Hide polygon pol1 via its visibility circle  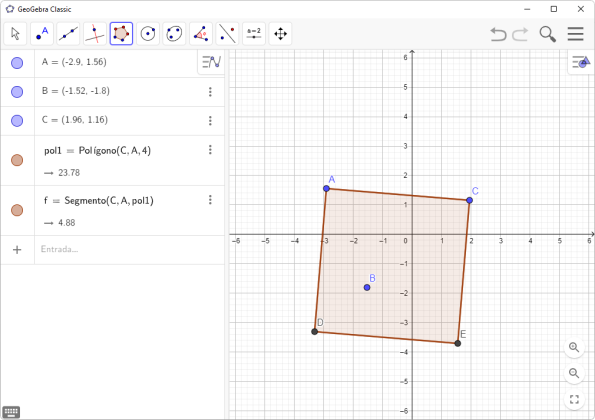click(x=17, y=160)
